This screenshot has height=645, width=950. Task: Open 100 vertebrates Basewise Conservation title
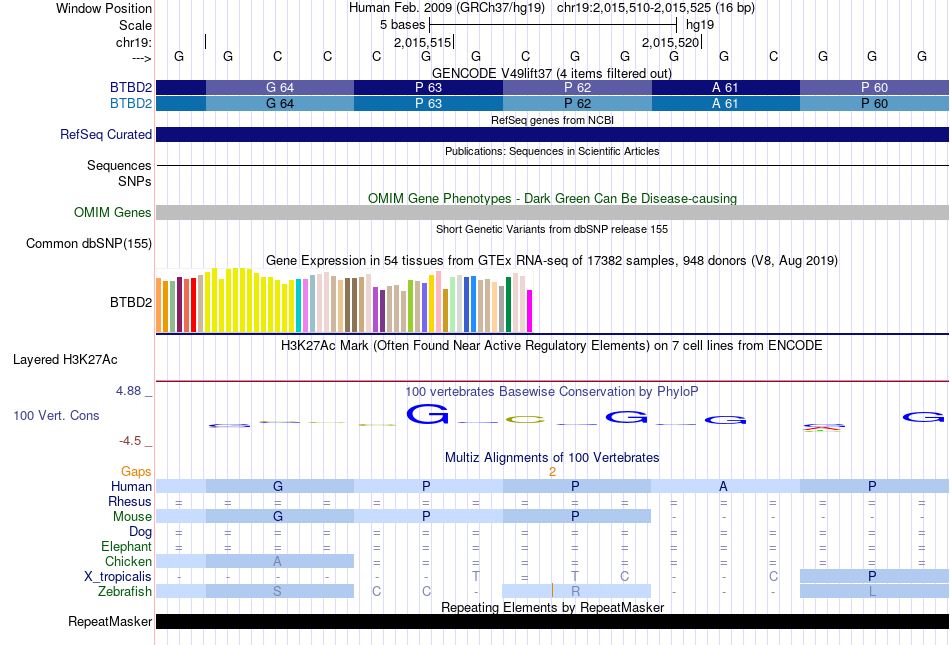coord(552,391)
